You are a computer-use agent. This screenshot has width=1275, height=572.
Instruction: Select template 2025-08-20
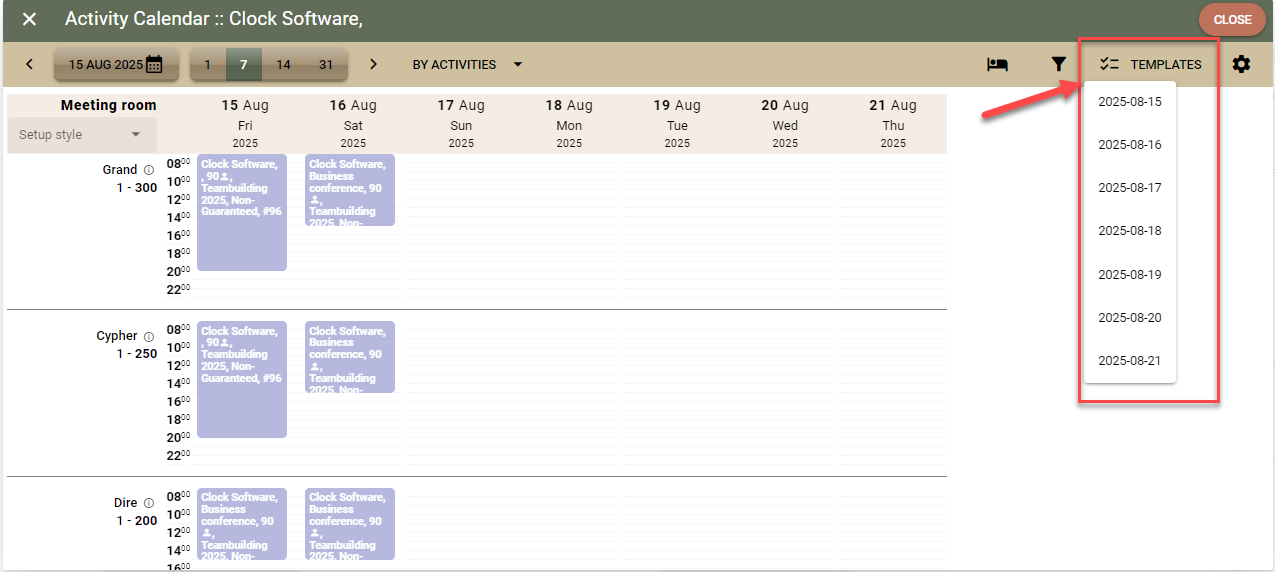(1130, 318)
